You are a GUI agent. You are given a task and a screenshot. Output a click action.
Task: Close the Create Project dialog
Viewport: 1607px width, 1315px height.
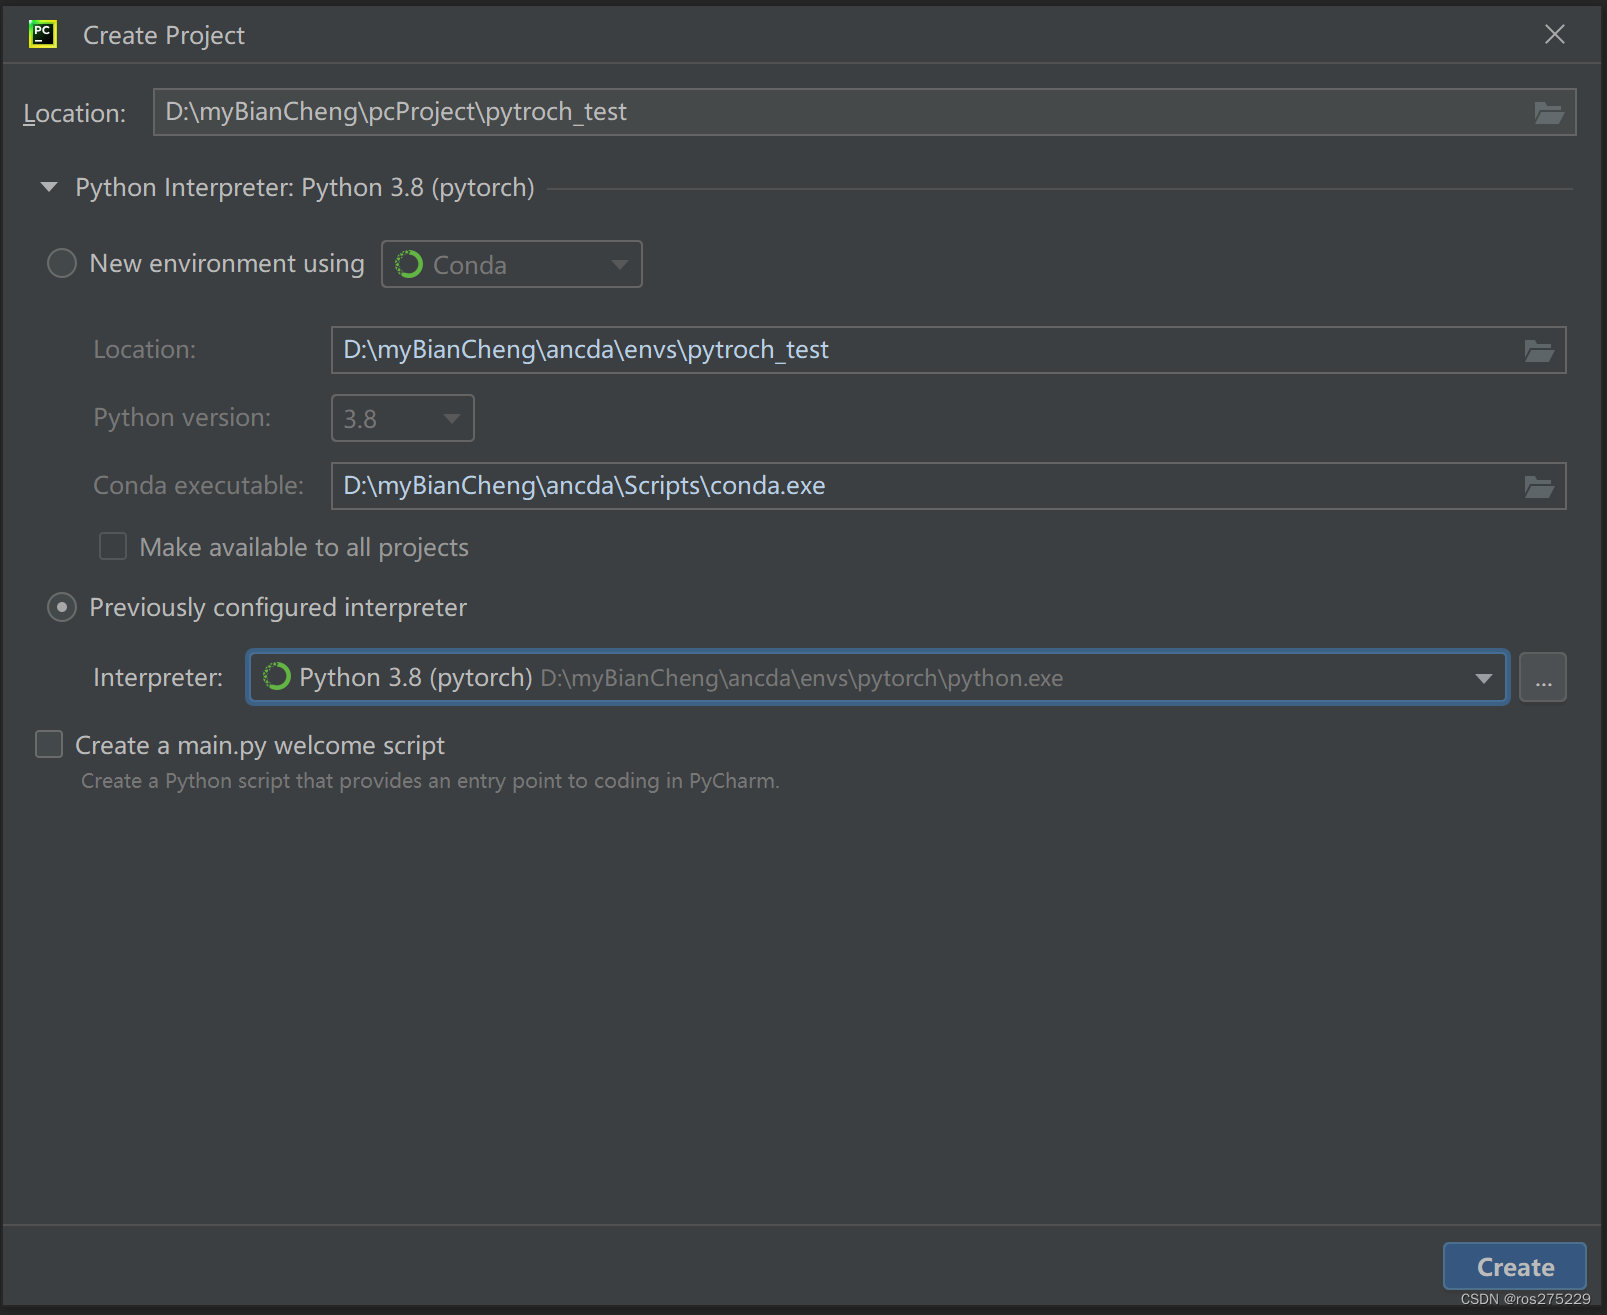[1554, 34]
